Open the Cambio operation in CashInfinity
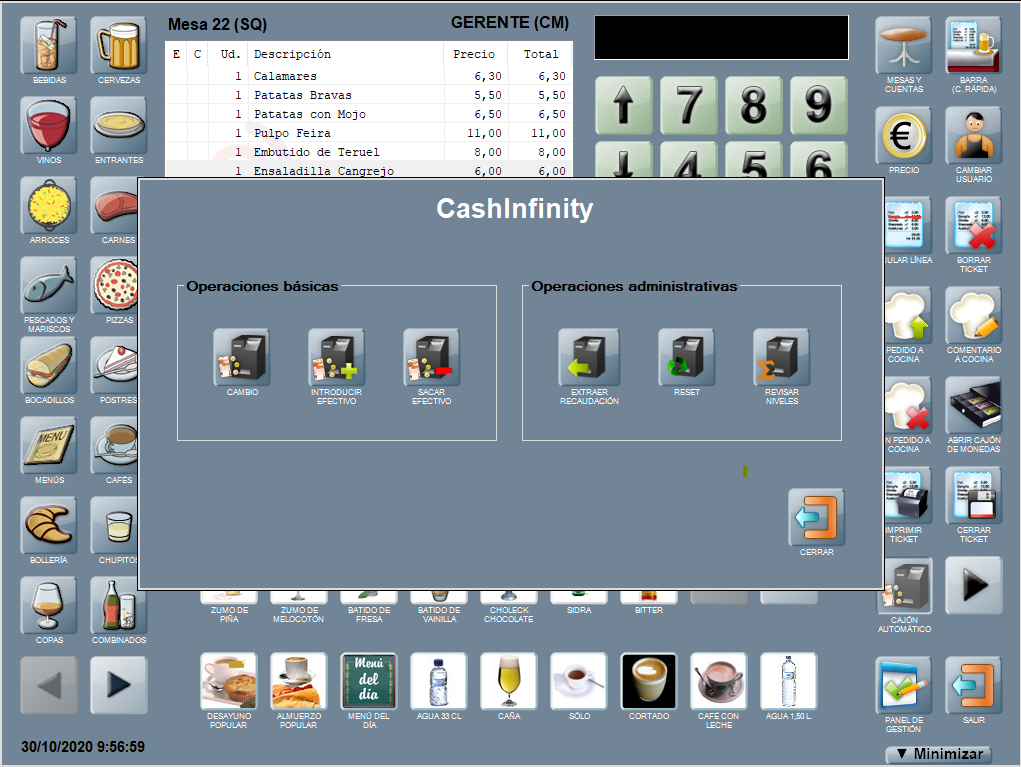 (242, 358)
